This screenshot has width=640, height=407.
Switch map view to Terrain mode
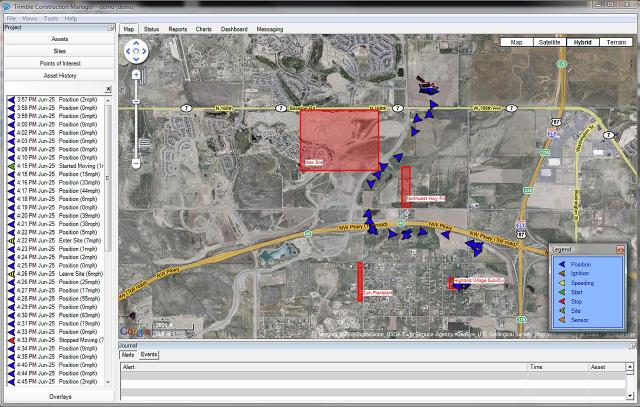pos(616,42)
